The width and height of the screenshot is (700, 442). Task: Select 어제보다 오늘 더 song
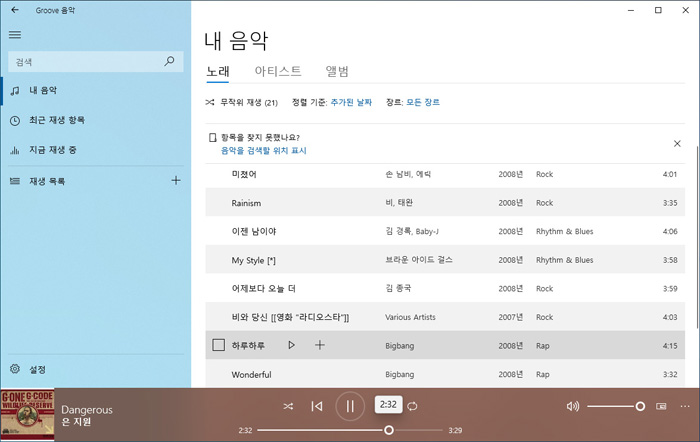tap(445, 288)
